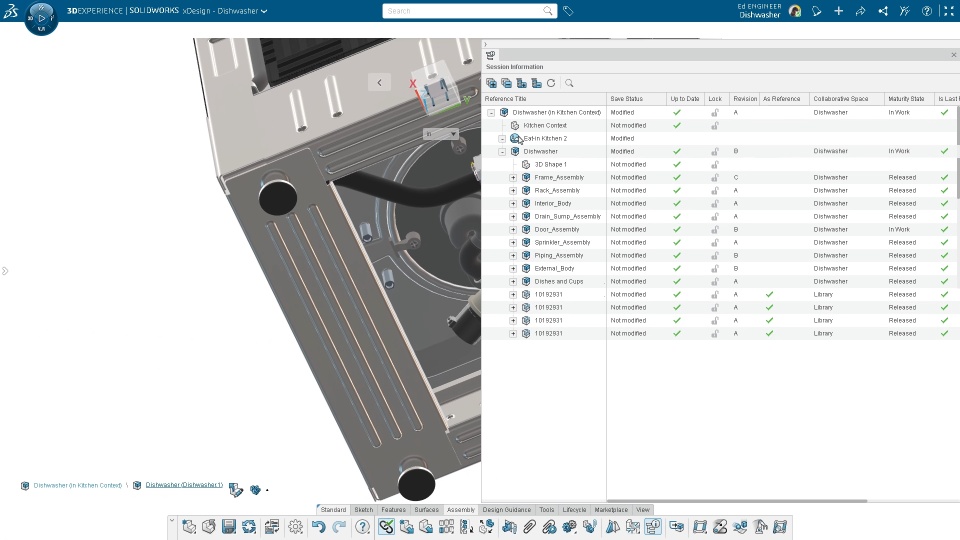Image resolution: width=960 pixels, height=540 pixels.
Task: Click the highlighted session information icon in toolbar
Action: coord(653,527)
